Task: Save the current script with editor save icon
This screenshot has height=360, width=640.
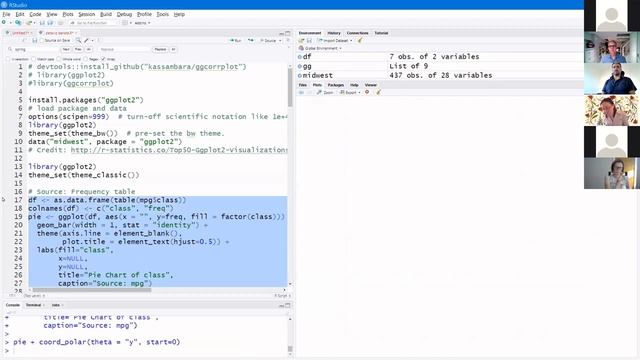Action: coord(35,41)
